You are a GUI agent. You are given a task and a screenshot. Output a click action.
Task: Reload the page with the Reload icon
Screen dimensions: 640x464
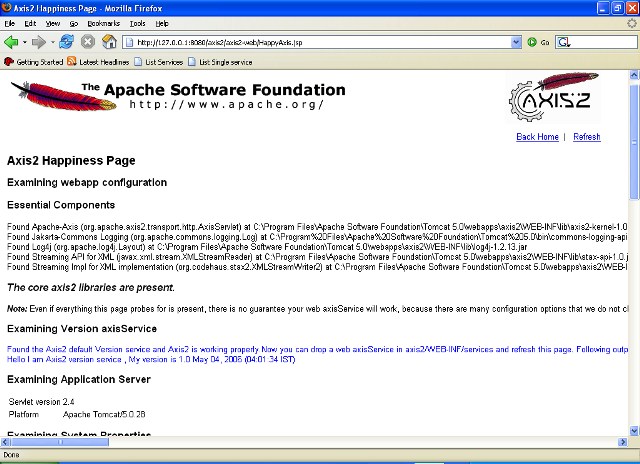click(x=67, y=42)
